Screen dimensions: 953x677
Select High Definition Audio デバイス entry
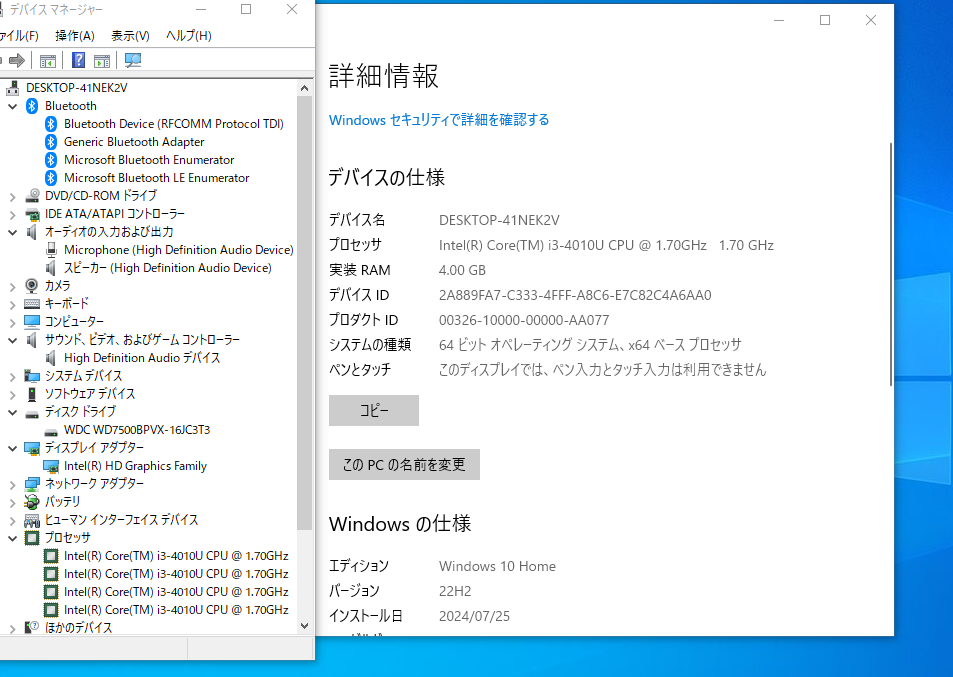point(142,358)
